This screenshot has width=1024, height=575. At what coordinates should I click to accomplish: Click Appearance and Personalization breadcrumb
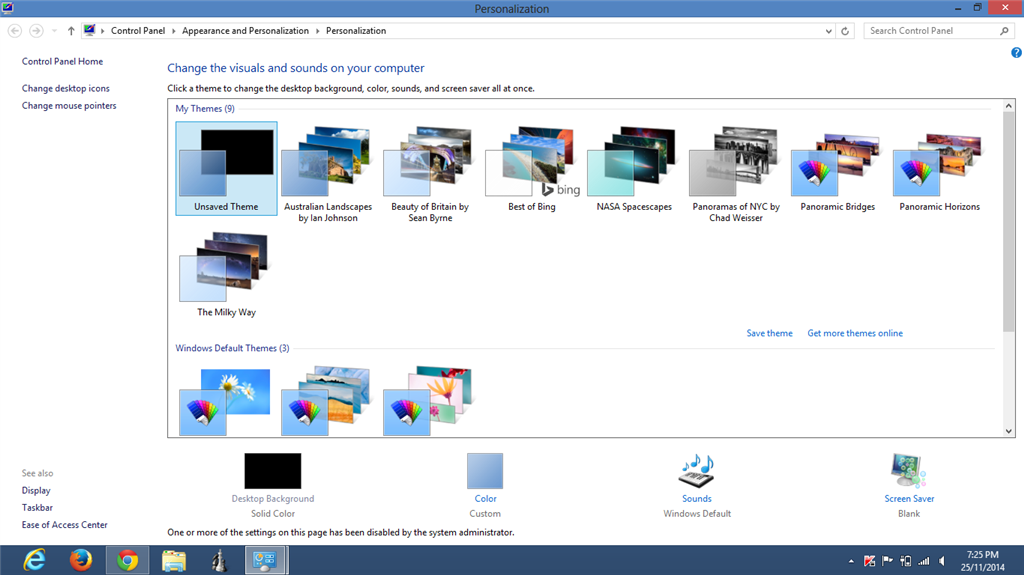[x=245, y=31]
